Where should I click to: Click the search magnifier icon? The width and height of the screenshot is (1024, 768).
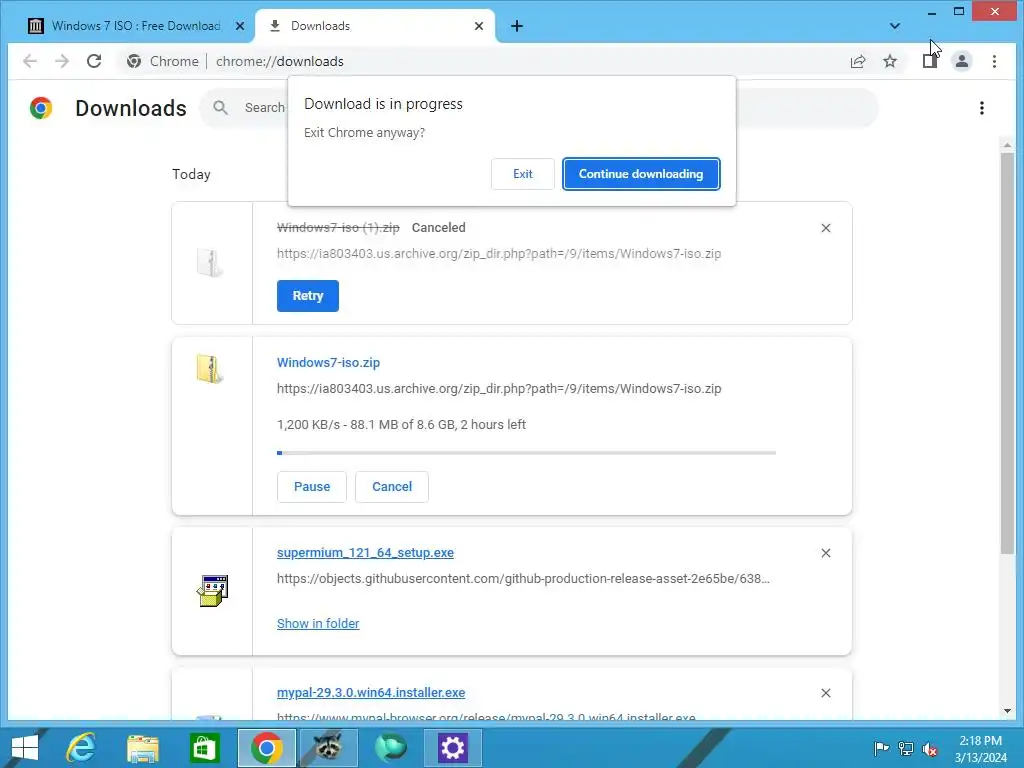pos(221,108)
